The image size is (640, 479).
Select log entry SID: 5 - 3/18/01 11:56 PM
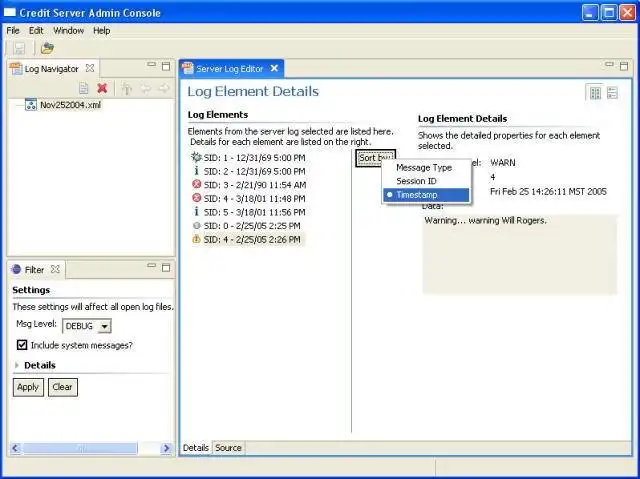point(254,212)
